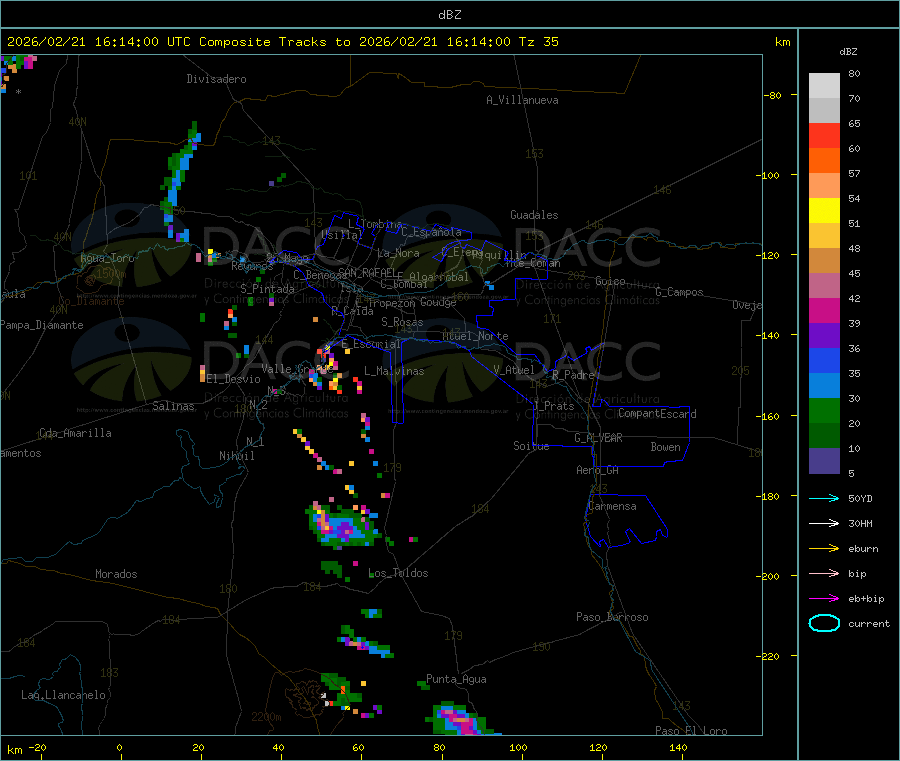Click the 'Atuel_Norte' place label

pos(475,336)
